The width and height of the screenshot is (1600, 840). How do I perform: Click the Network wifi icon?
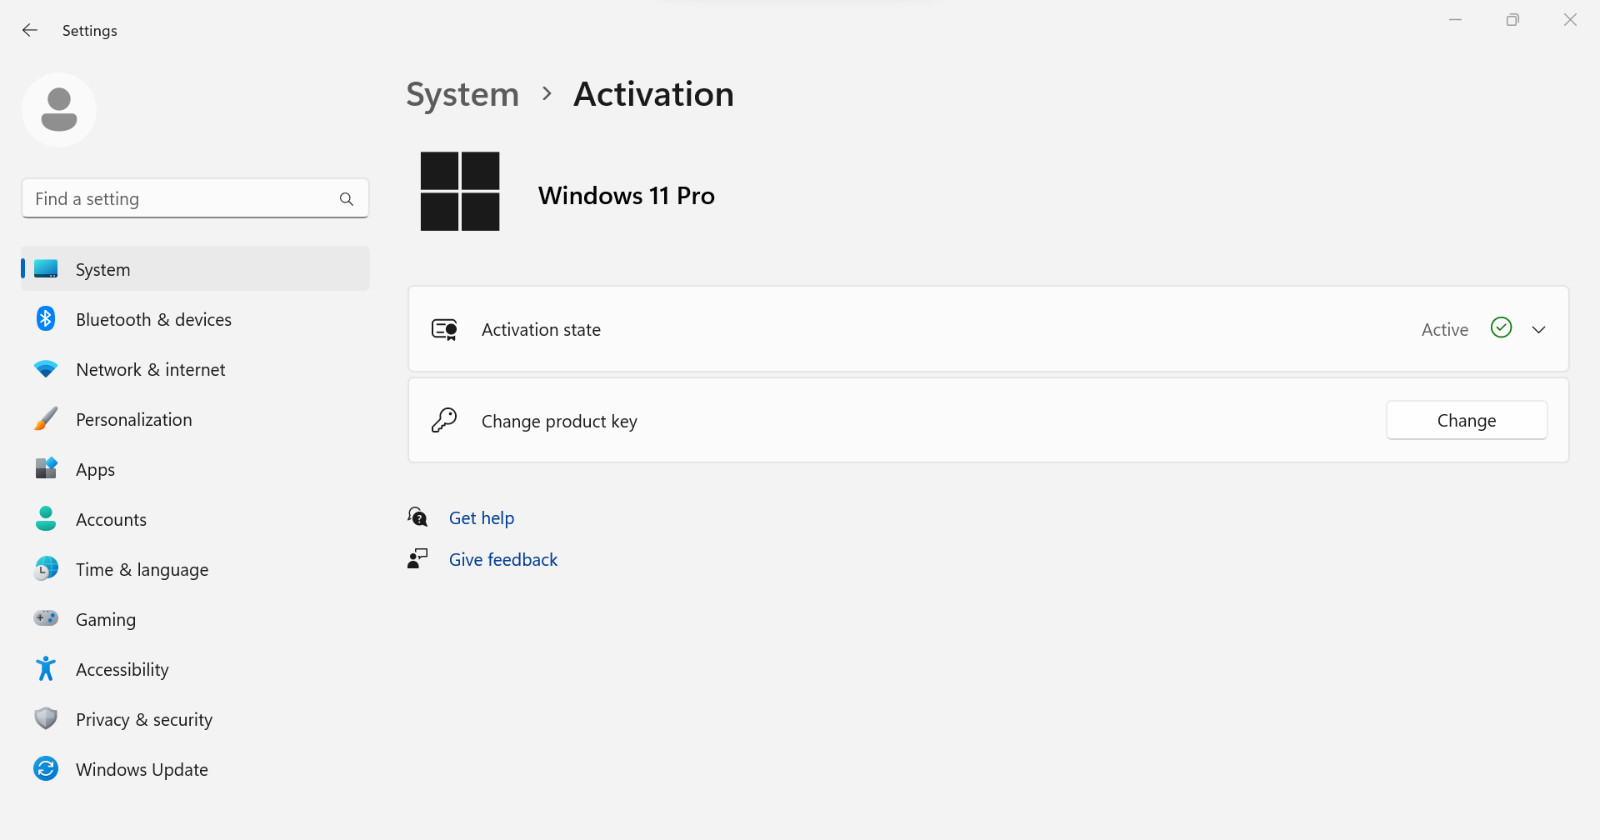(x=46, y=369)
